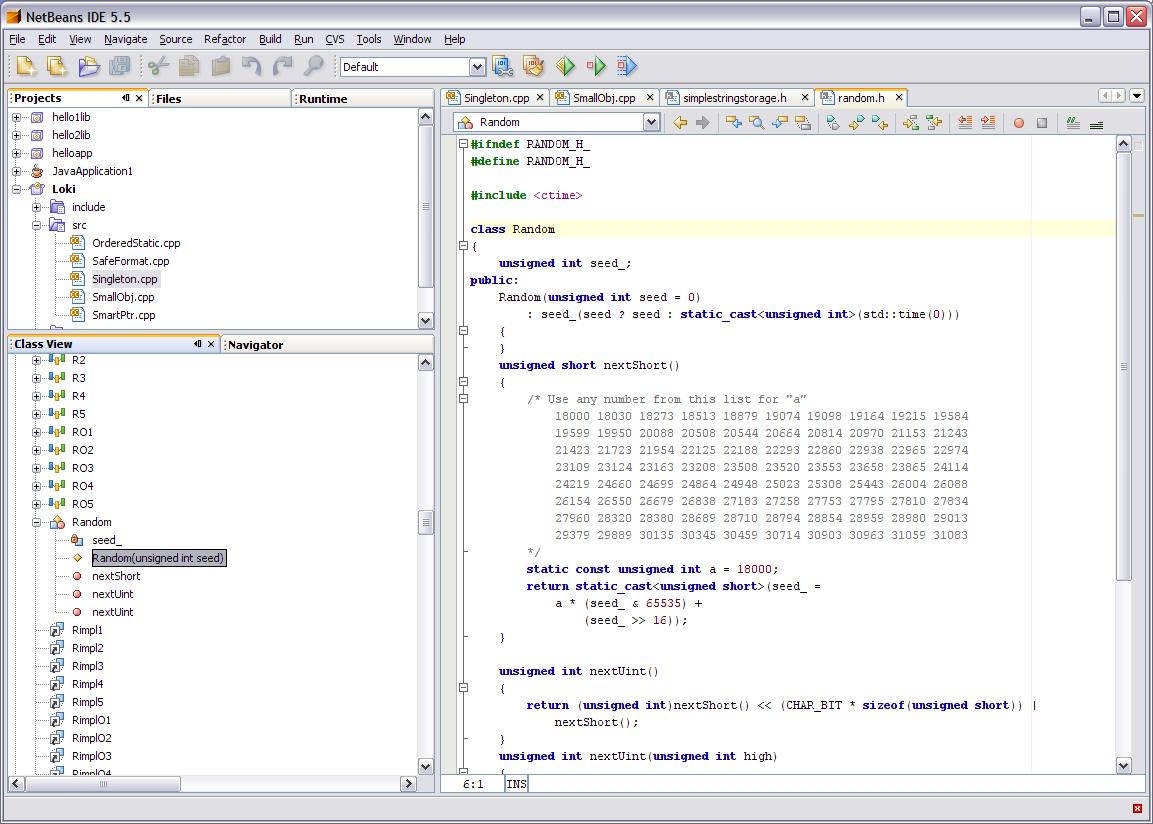Open the File menu
Image resolution: width=1153 pixels, height=824 pixels.
coord(17,39)
